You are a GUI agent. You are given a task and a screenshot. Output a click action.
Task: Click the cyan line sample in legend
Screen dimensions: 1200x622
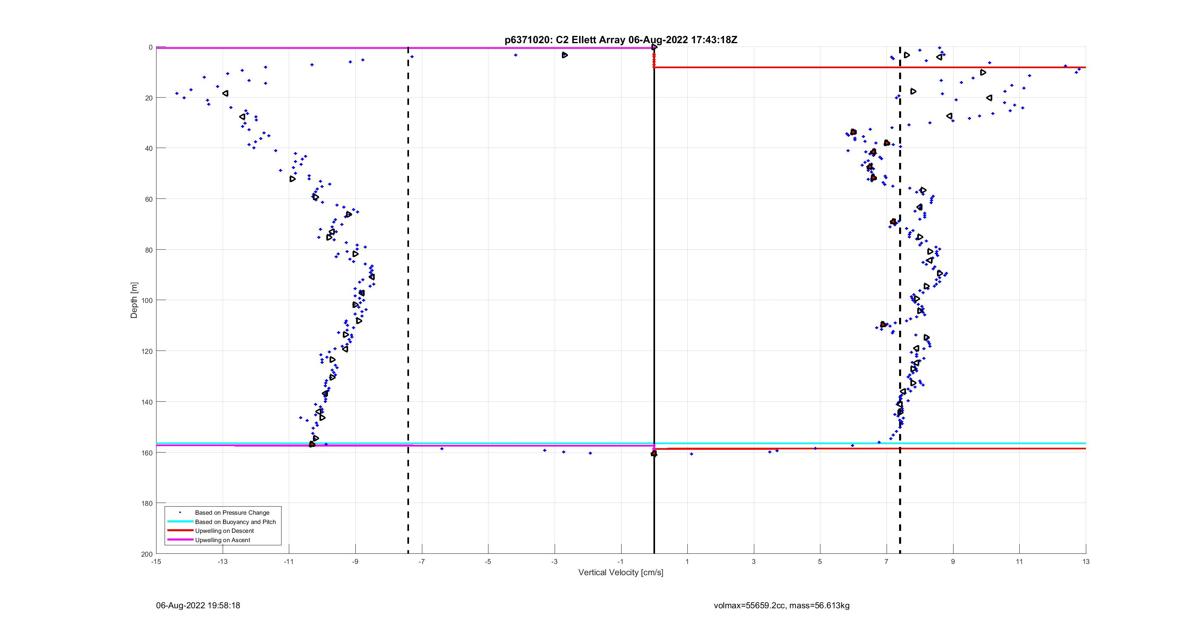coord(179,521)
